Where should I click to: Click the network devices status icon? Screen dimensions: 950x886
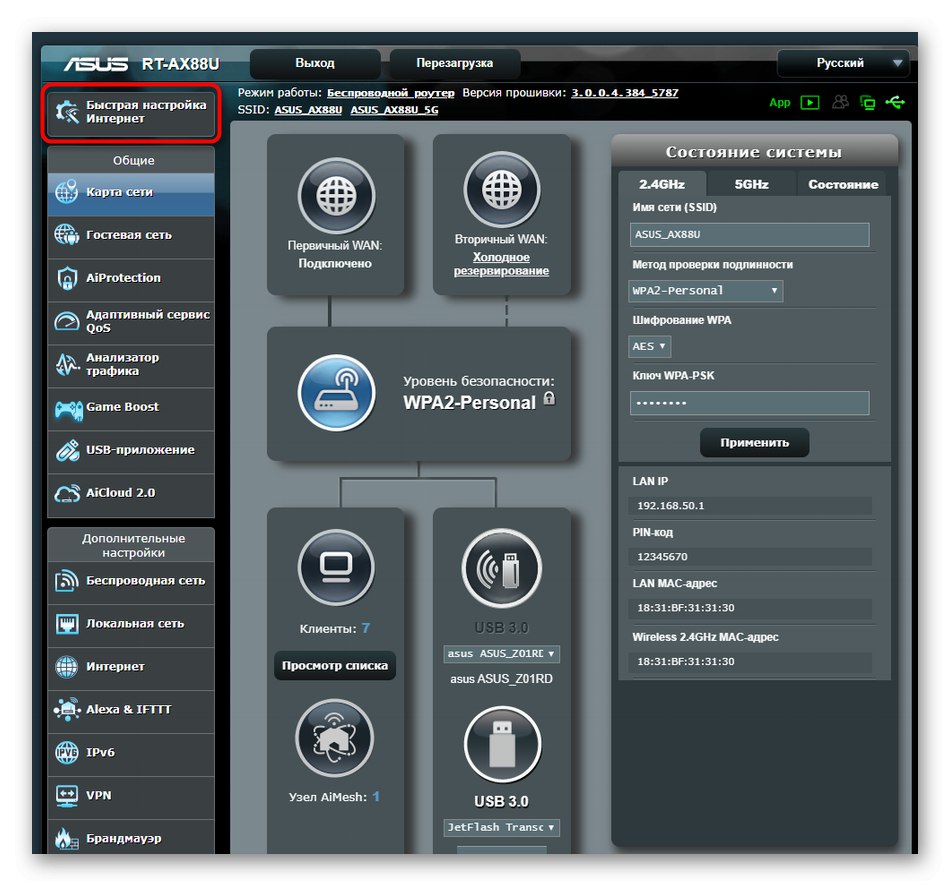868,102
